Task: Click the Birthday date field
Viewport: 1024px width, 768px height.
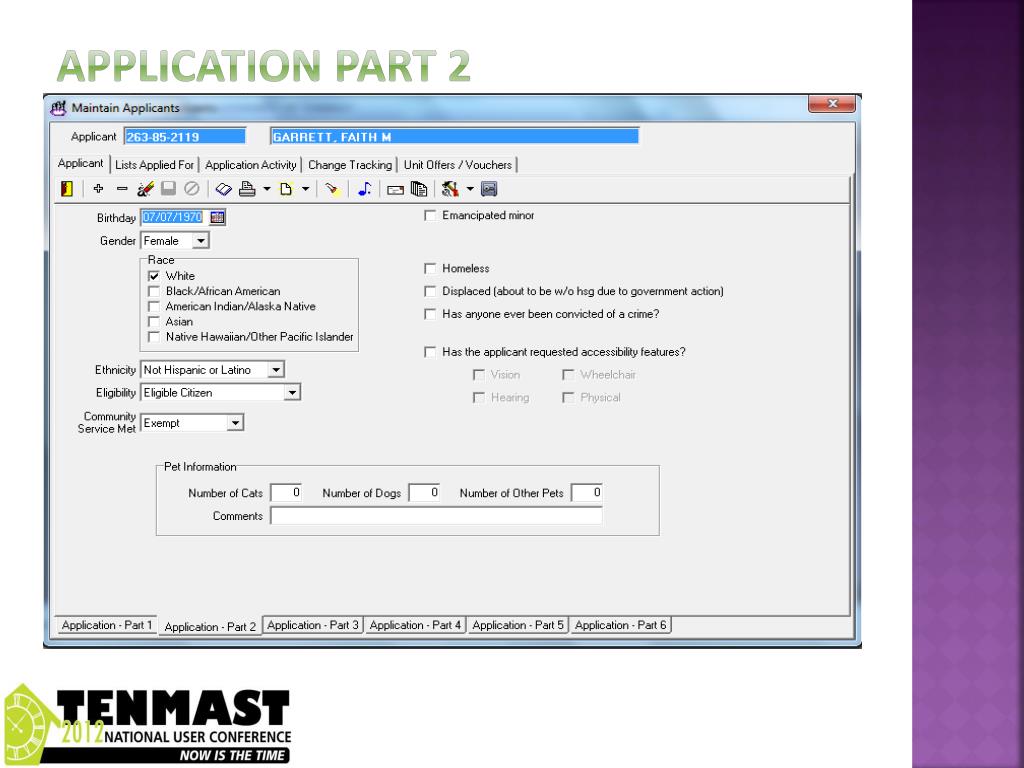Action: tap(174, 217)
